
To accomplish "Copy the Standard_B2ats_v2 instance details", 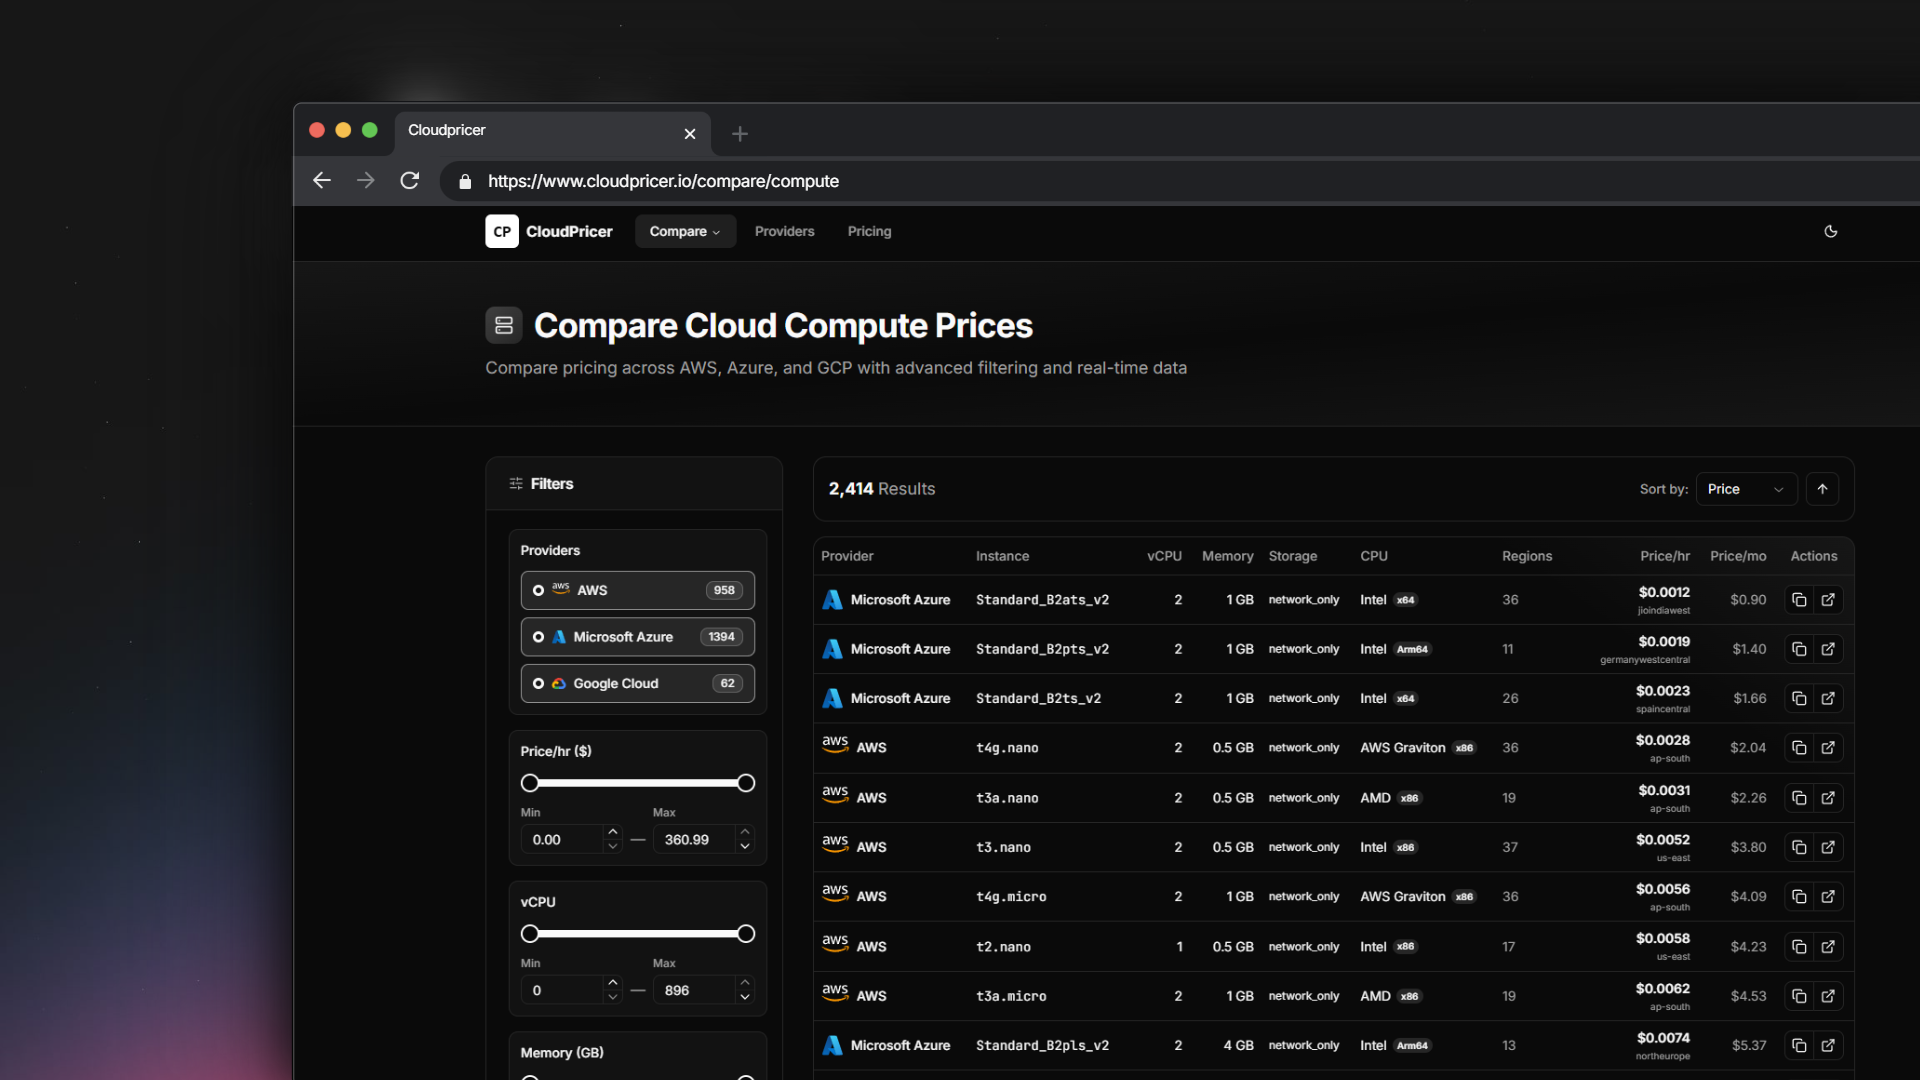I will pyautogui.click(x=1800, y=599).
